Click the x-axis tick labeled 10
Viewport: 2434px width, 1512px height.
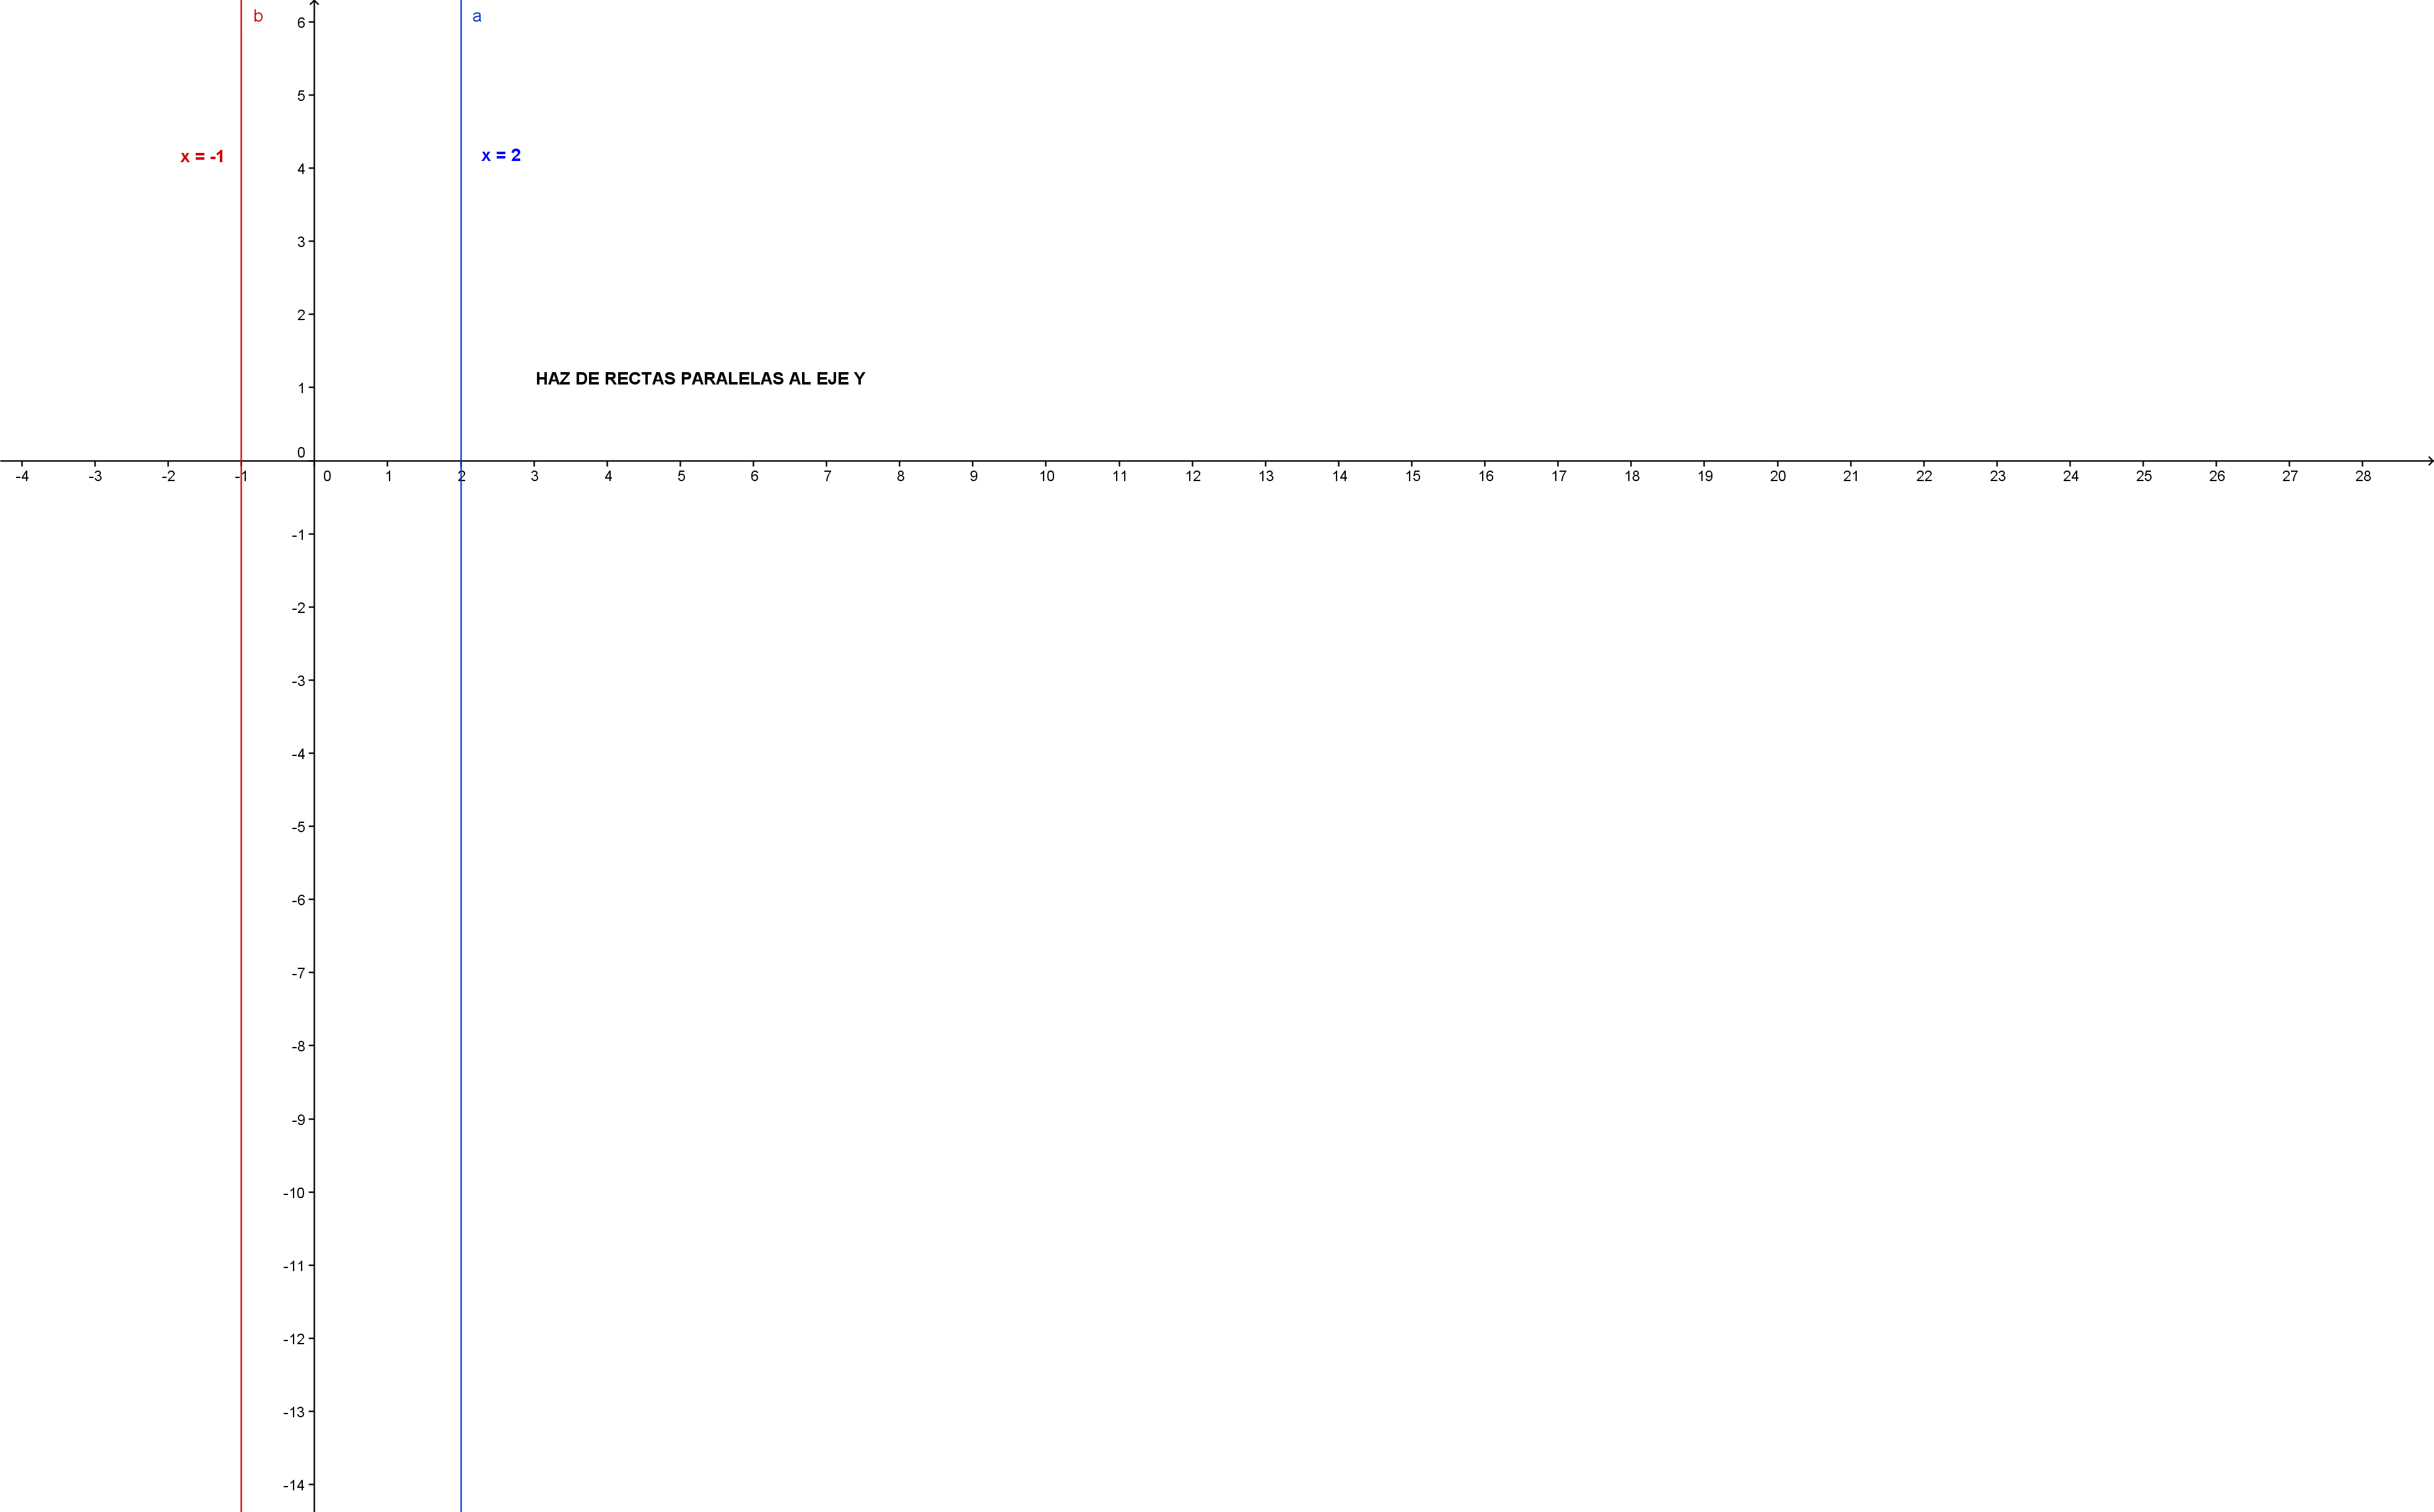pyautogui.click(x=1046, y=462)
